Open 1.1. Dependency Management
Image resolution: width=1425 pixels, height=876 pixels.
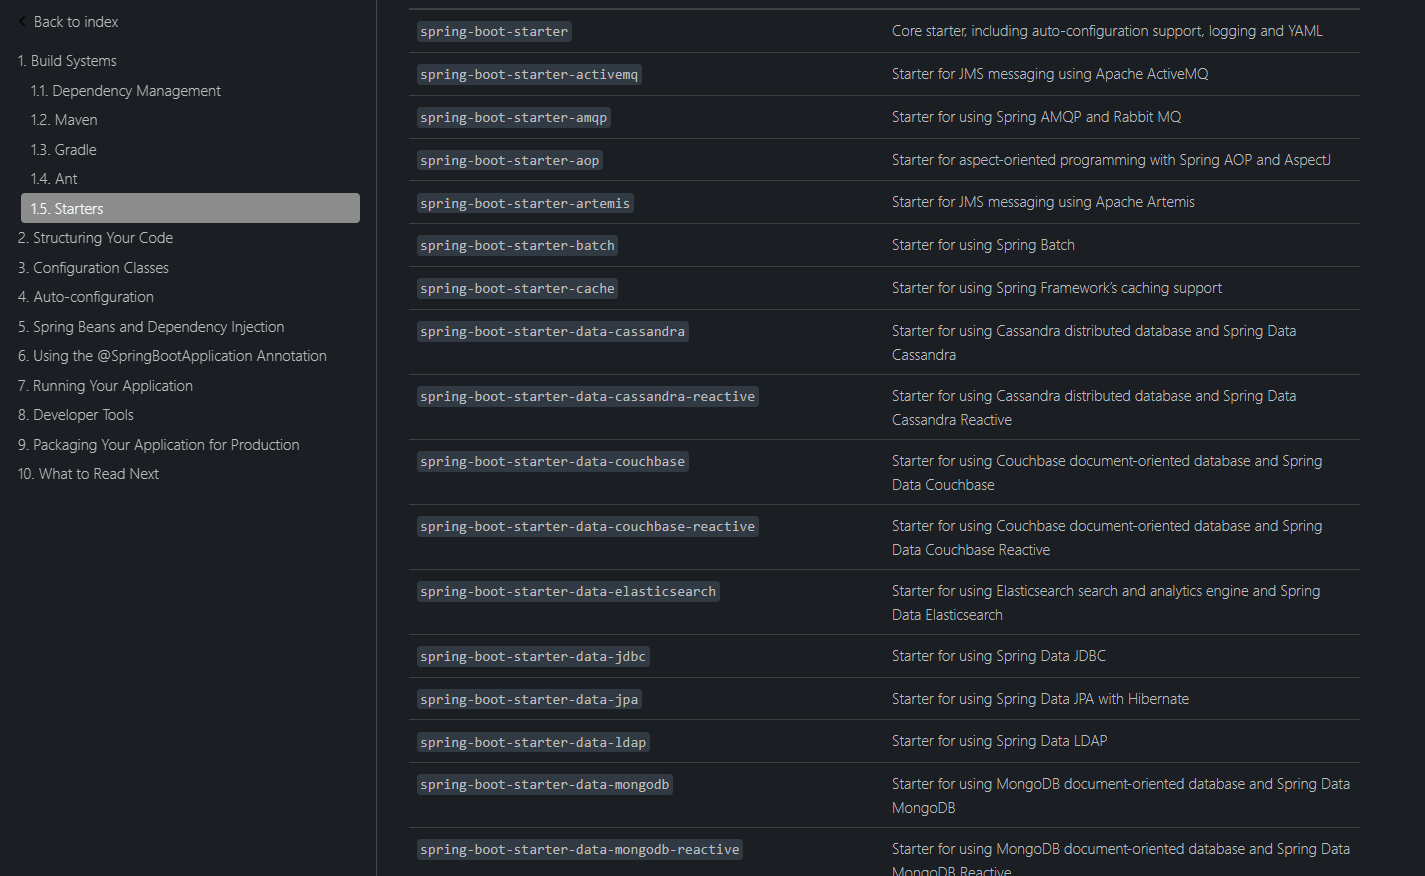click(x=126, y=91)
